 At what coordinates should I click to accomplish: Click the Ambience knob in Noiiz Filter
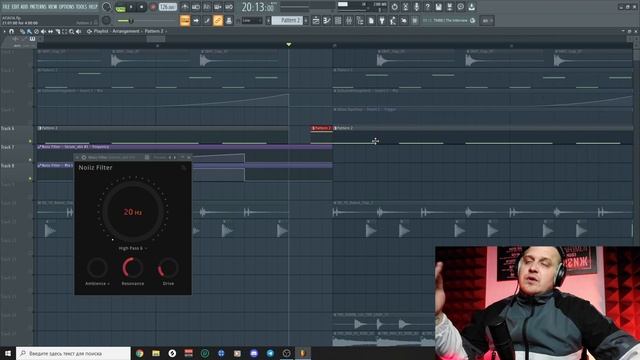pyautogui.click(x=97, y=268)
